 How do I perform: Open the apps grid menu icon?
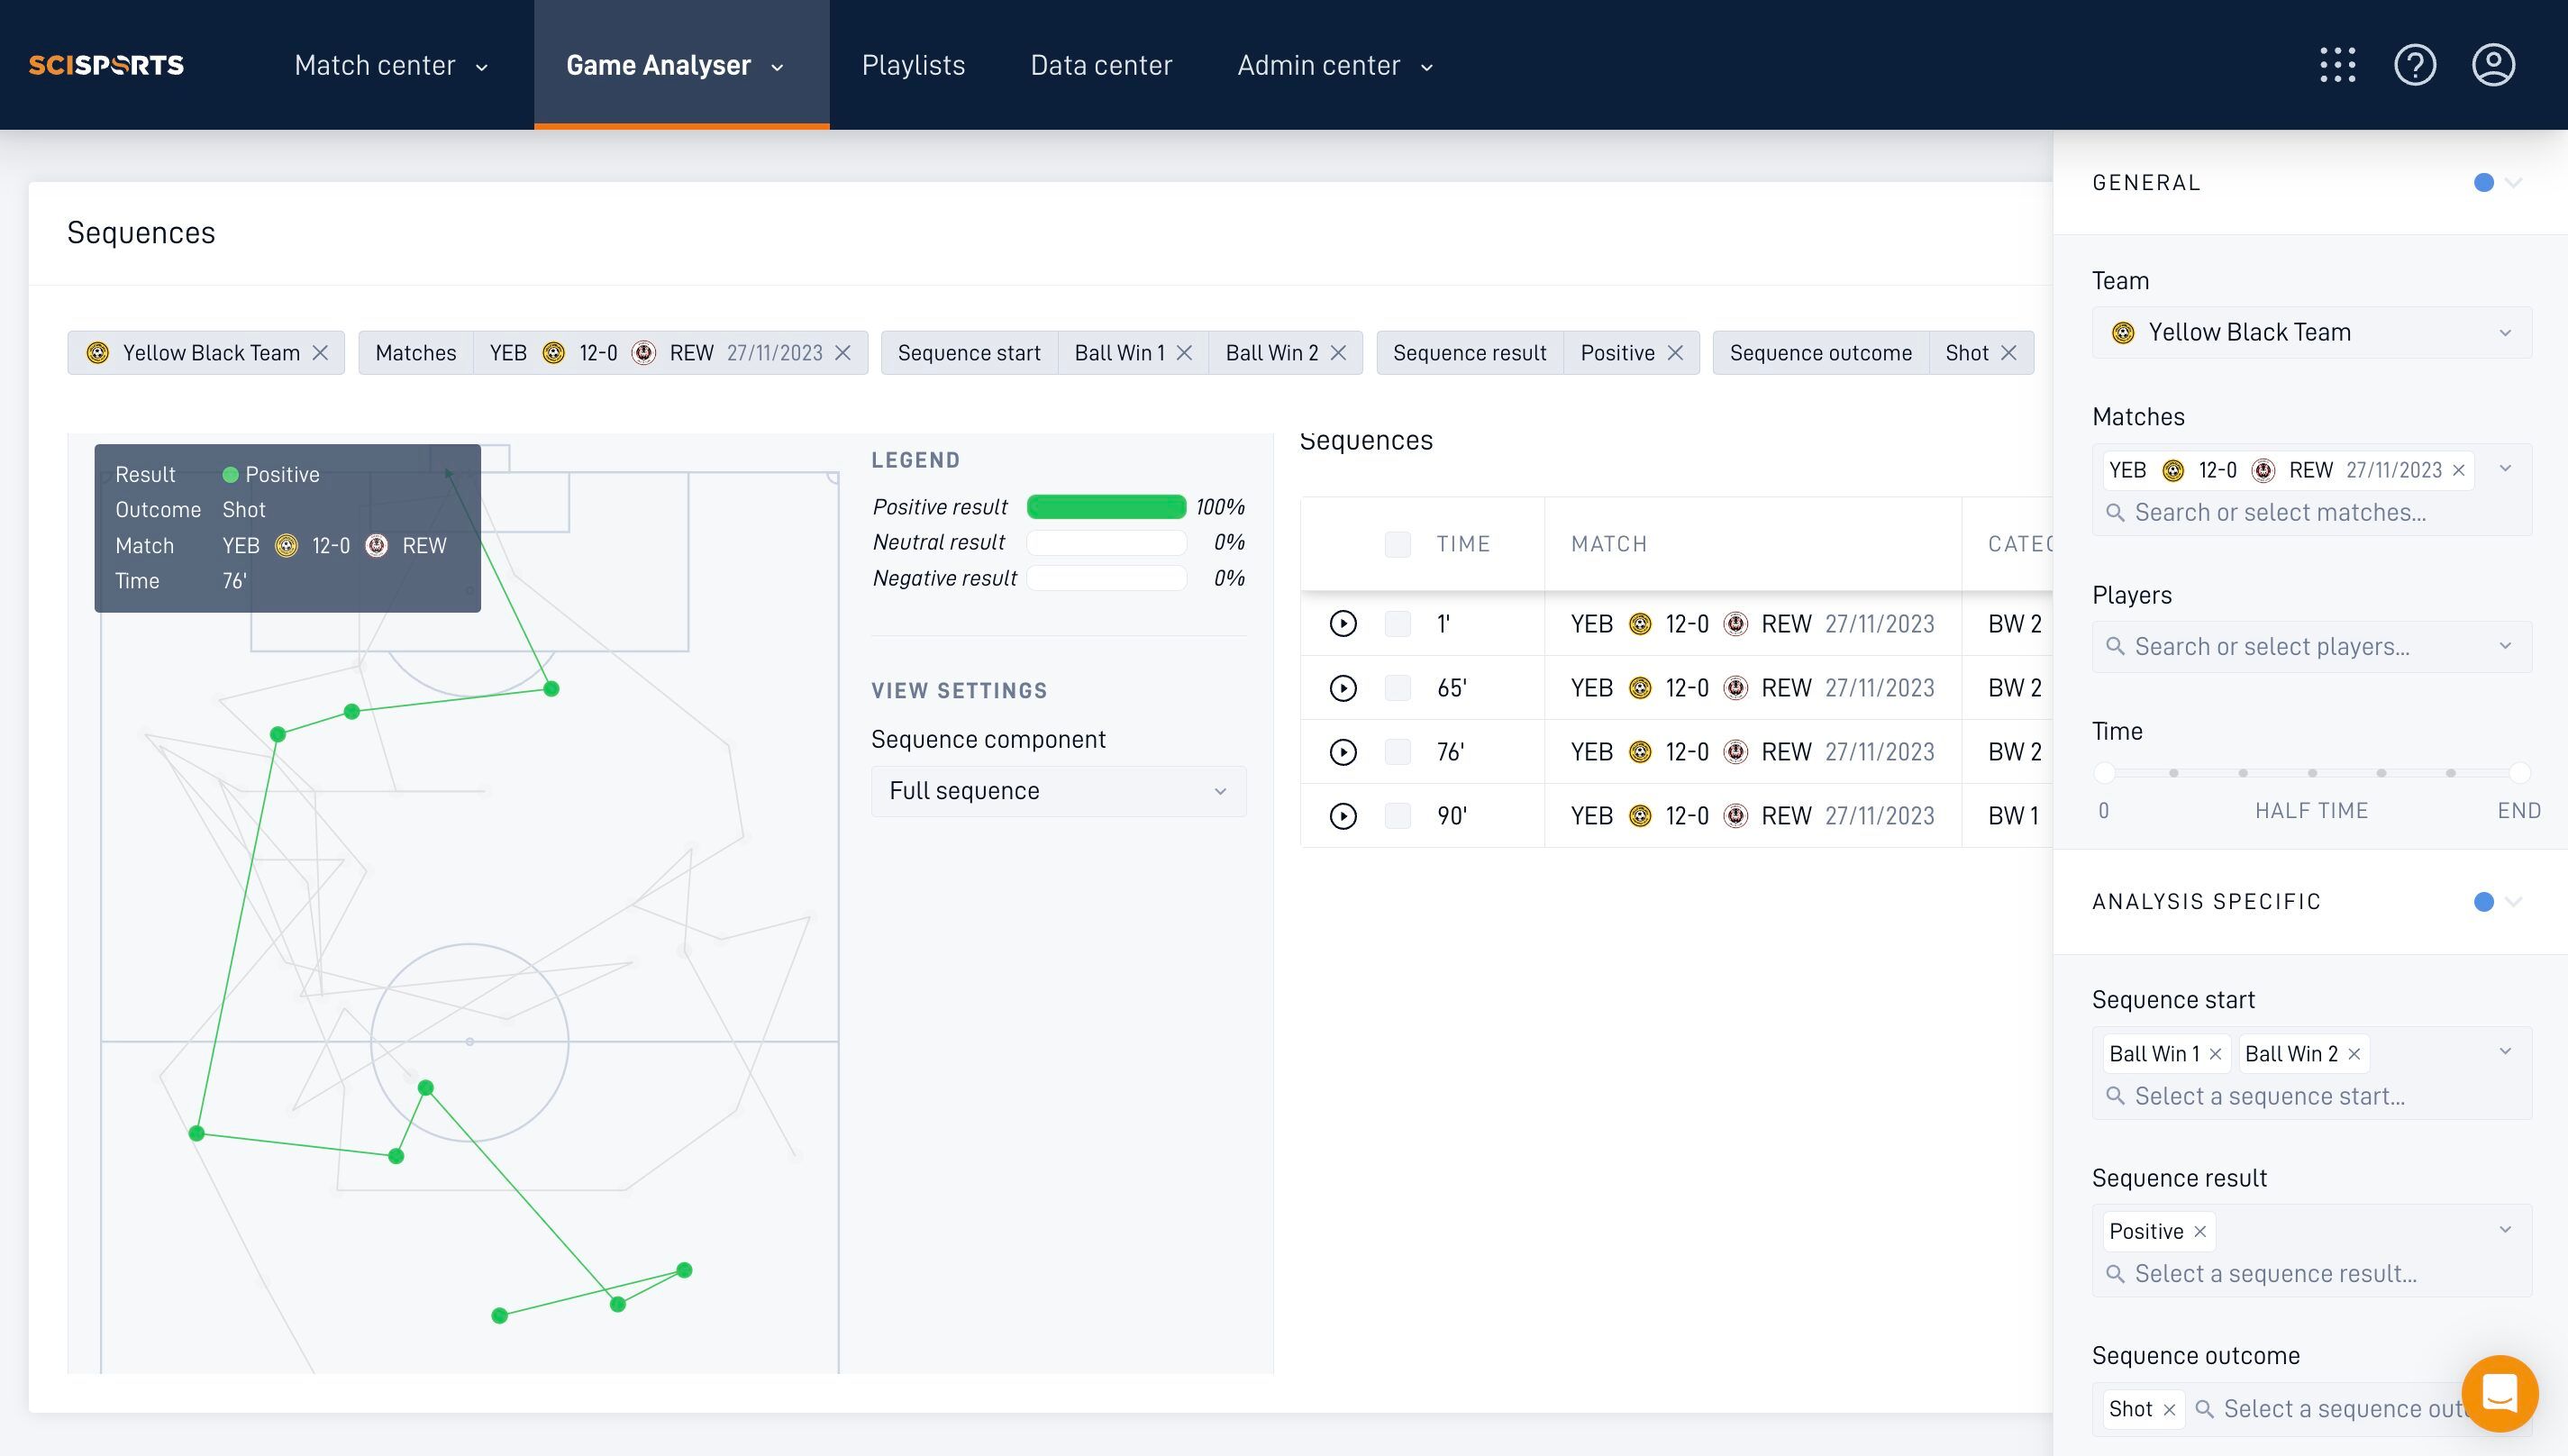pos(2337,65)
